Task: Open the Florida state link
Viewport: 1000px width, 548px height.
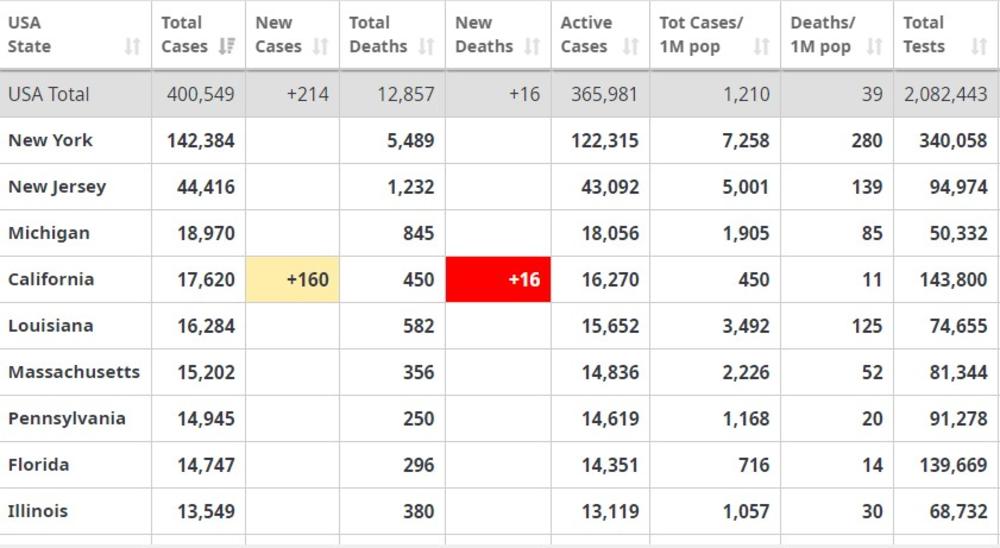Action: coord(39,465)
